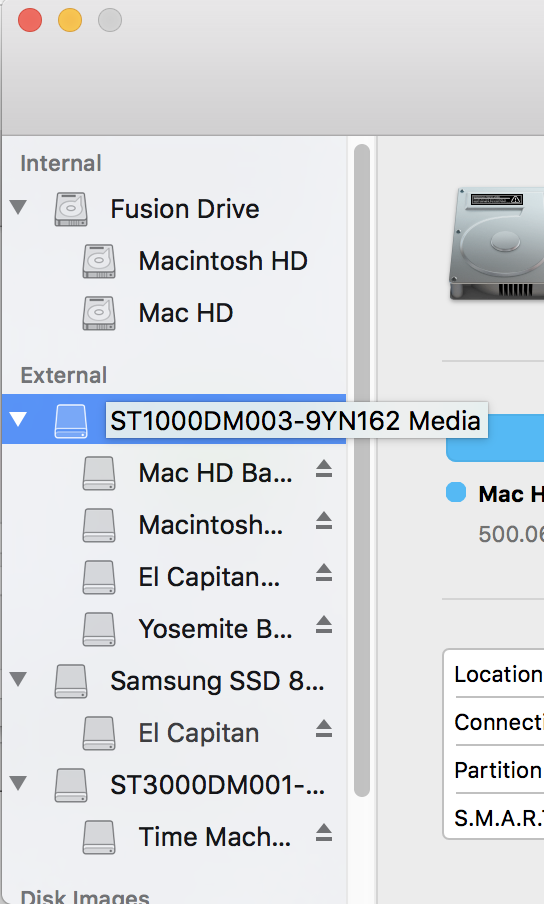
Task: Click the Mac HD Ba... volume icon
Action: 99,473
